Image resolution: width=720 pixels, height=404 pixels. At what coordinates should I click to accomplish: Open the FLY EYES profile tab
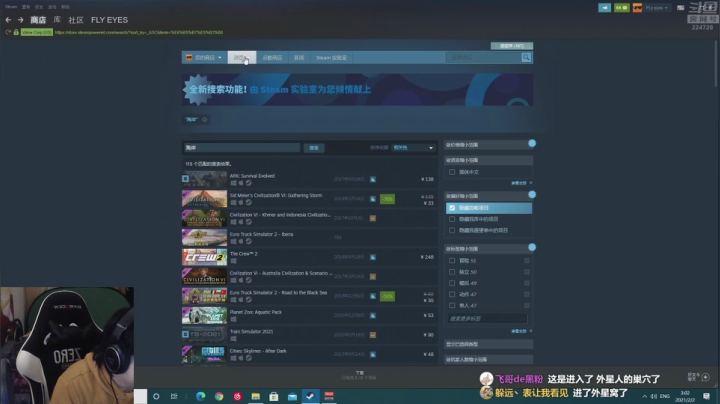pyautogui.click(x=109, y=20)
